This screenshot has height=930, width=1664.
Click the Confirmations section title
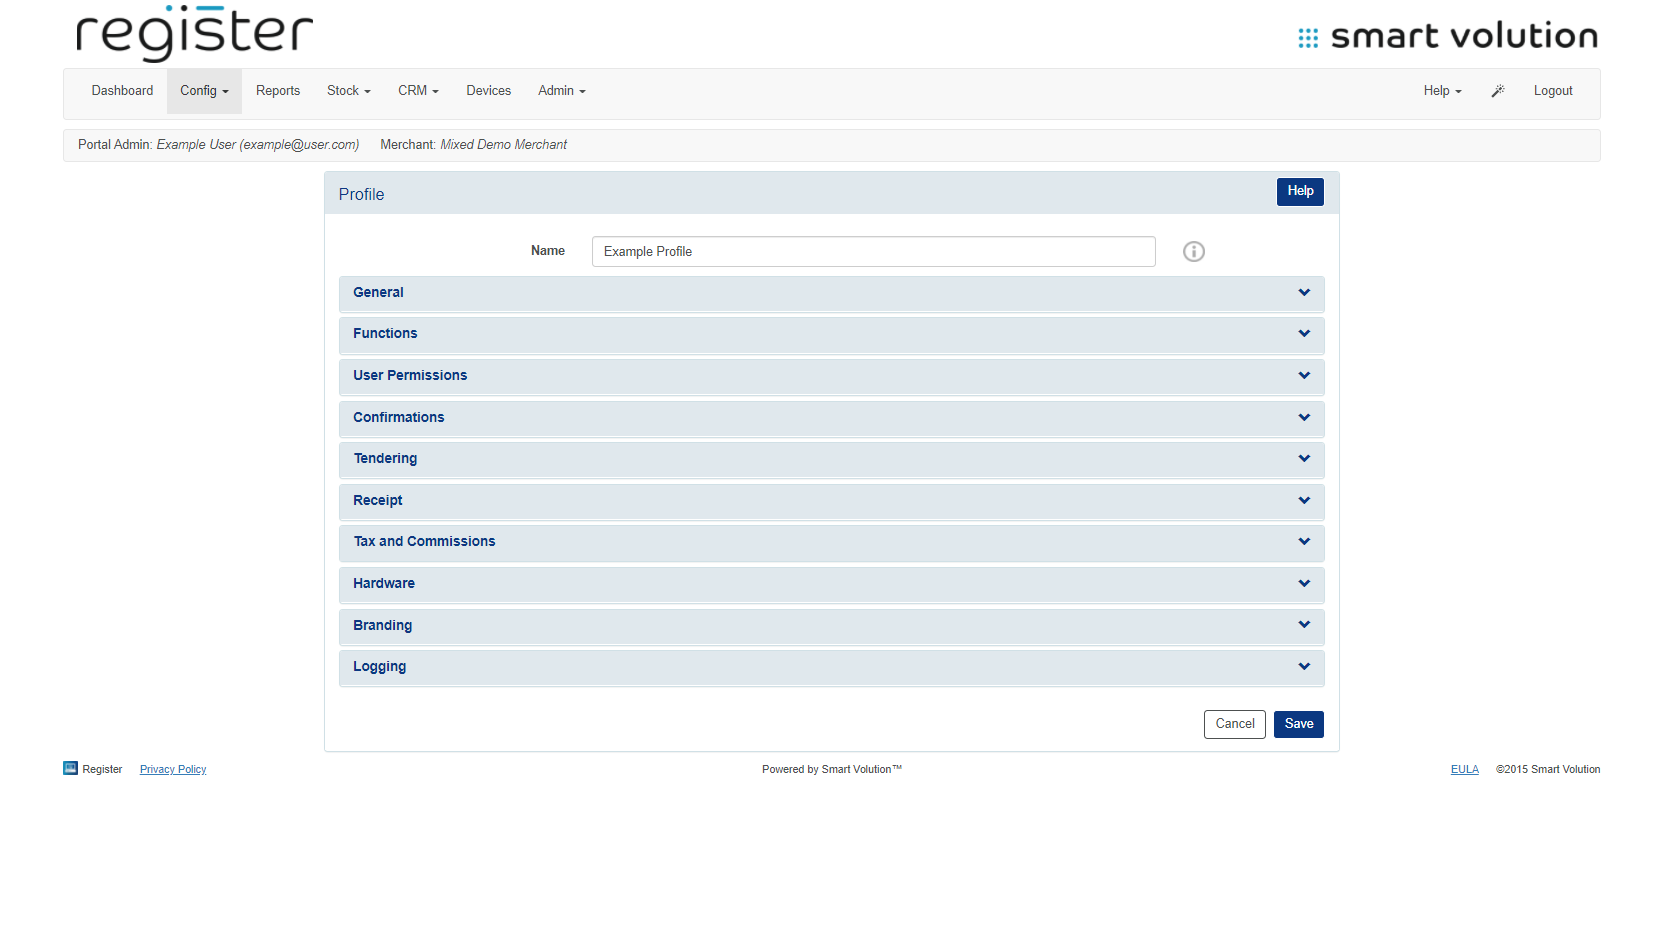point(398,418)
